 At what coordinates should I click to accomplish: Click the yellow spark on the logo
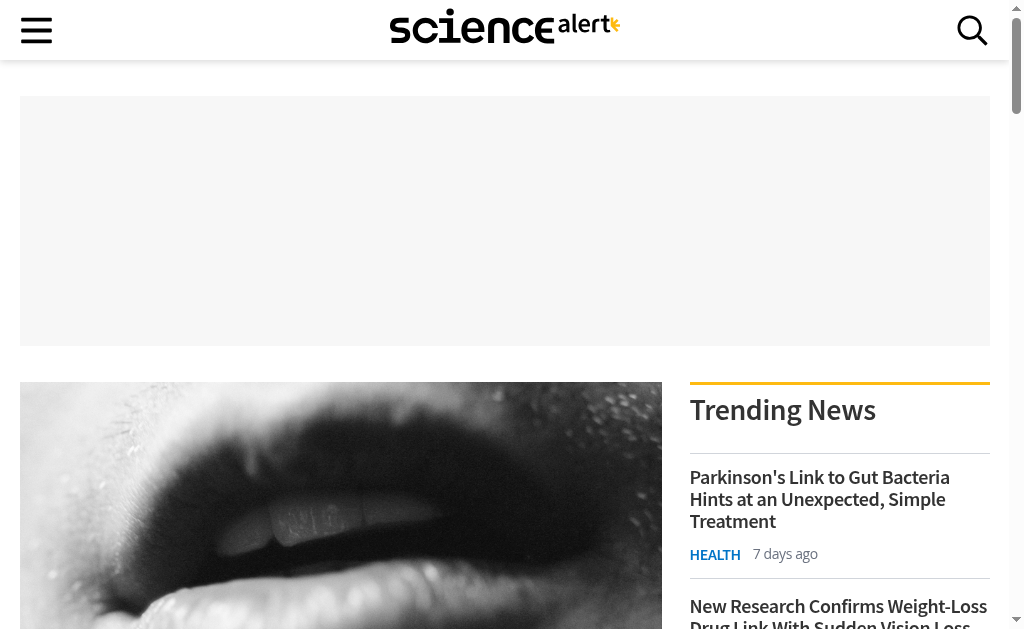coord(615,25)
